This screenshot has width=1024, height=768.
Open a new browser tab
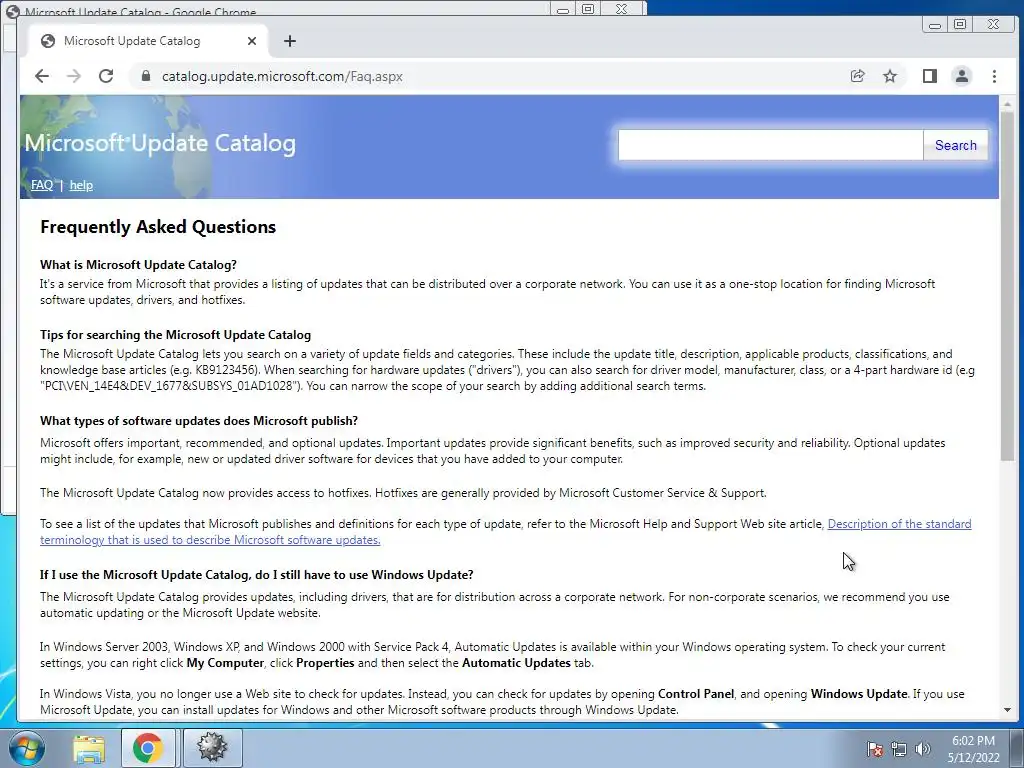point(290,41)
